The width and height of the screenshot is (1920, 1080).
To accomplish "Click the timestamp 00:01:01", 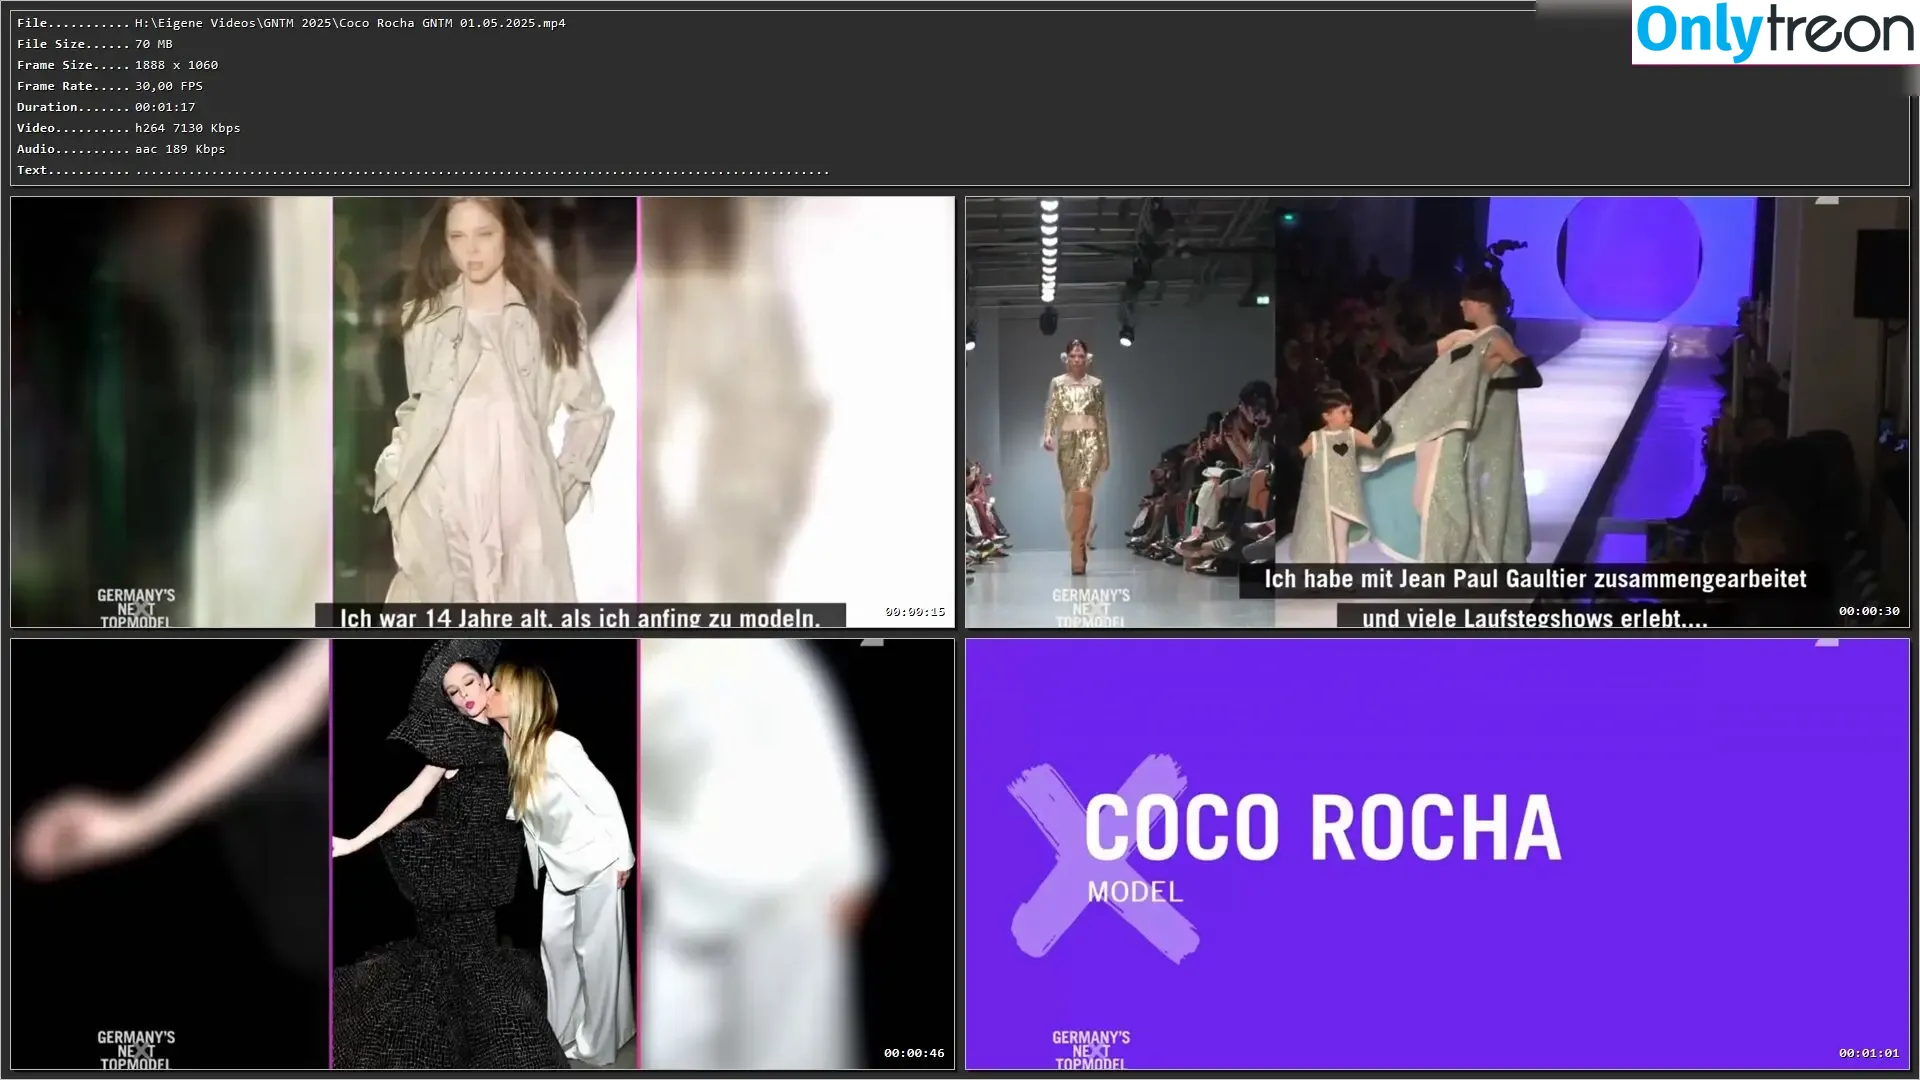I will [1869, 1053].
